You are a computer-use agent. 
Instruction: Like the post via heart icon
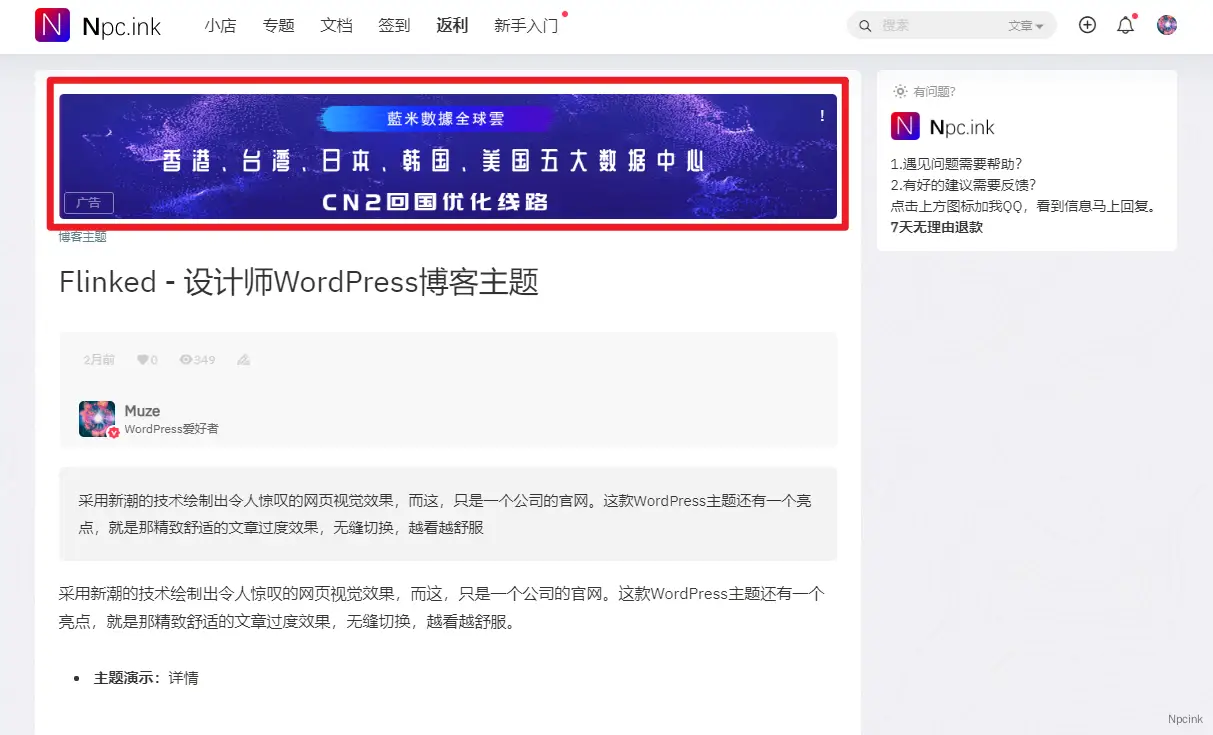pos(143,360)
